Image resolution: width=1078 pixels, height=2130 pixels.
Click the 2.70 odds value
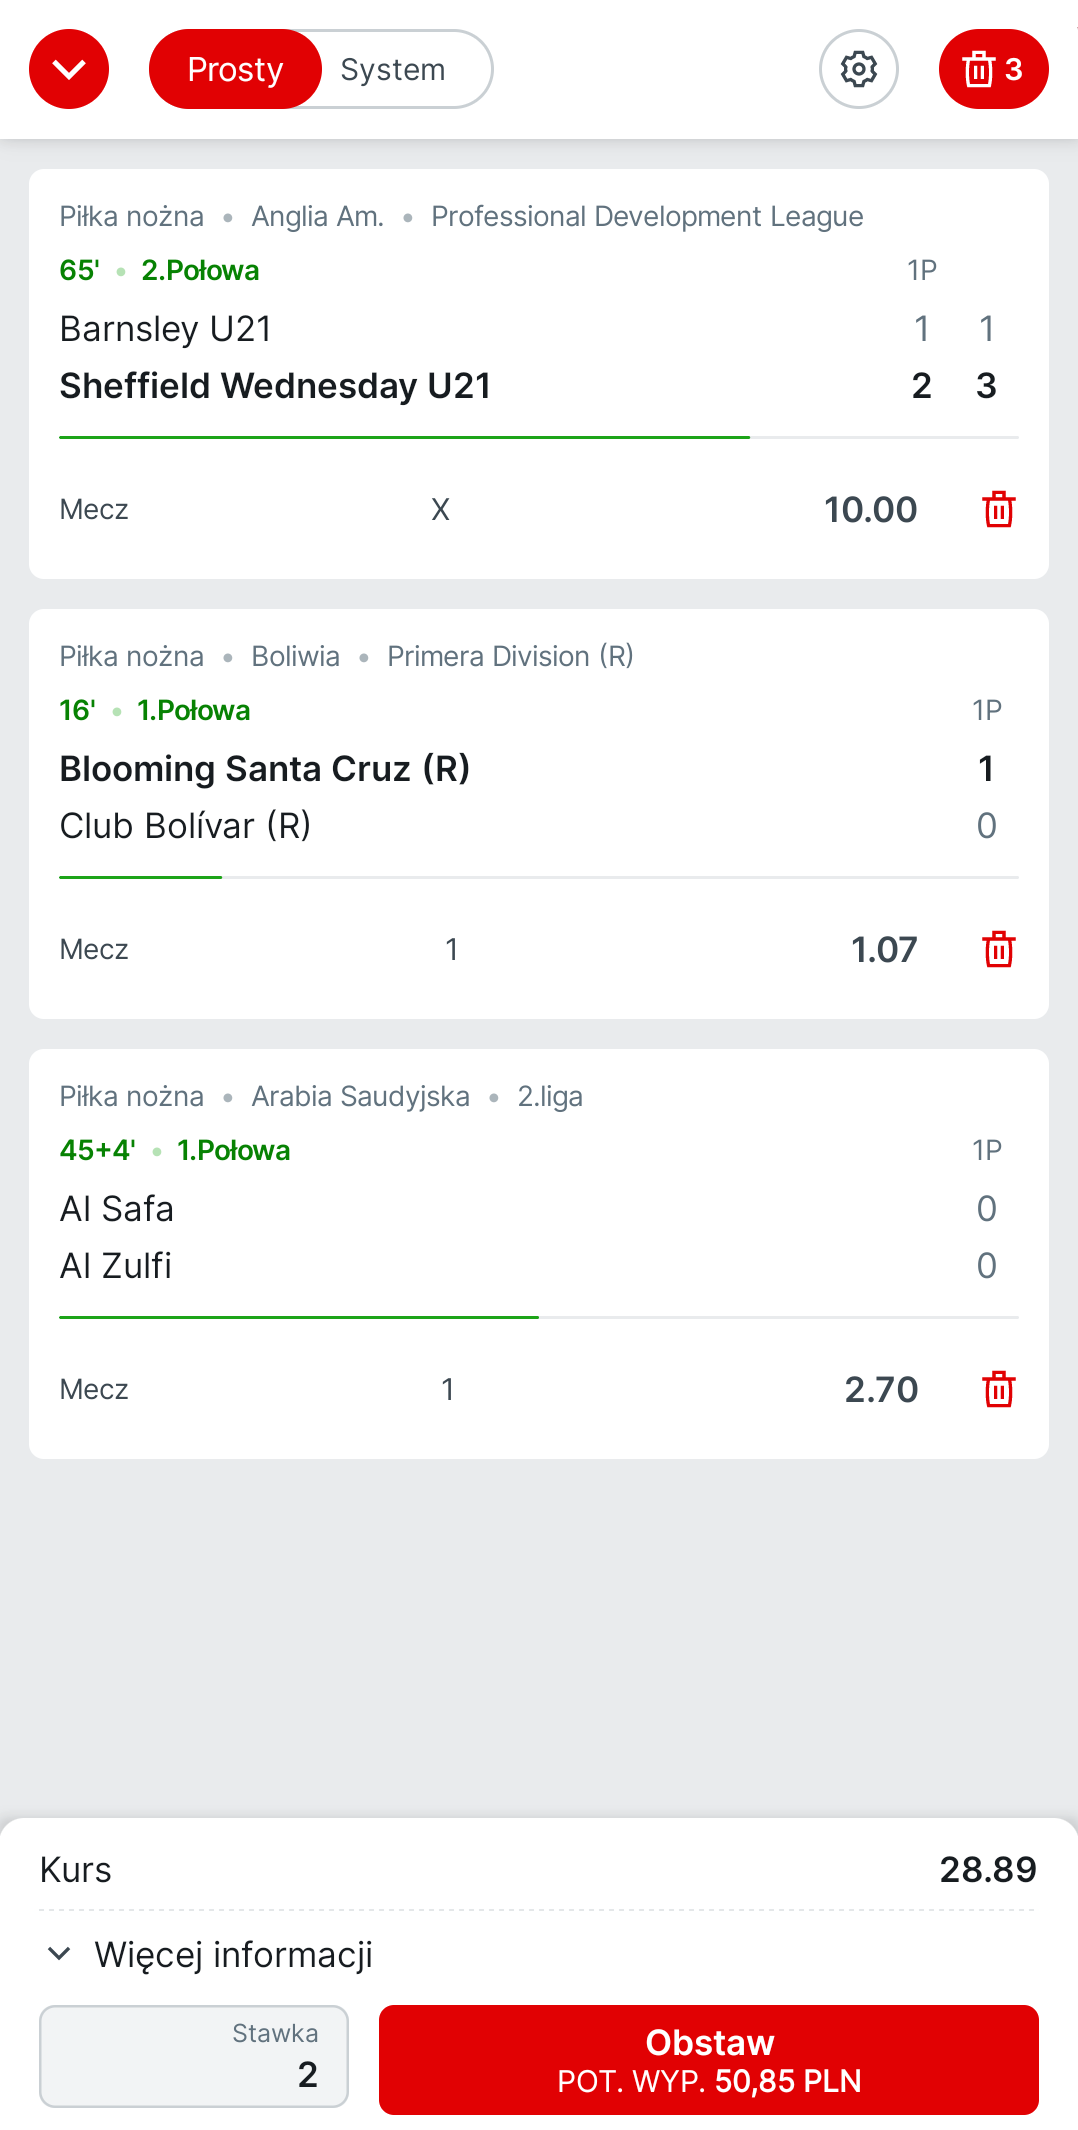coord(881,1389)
